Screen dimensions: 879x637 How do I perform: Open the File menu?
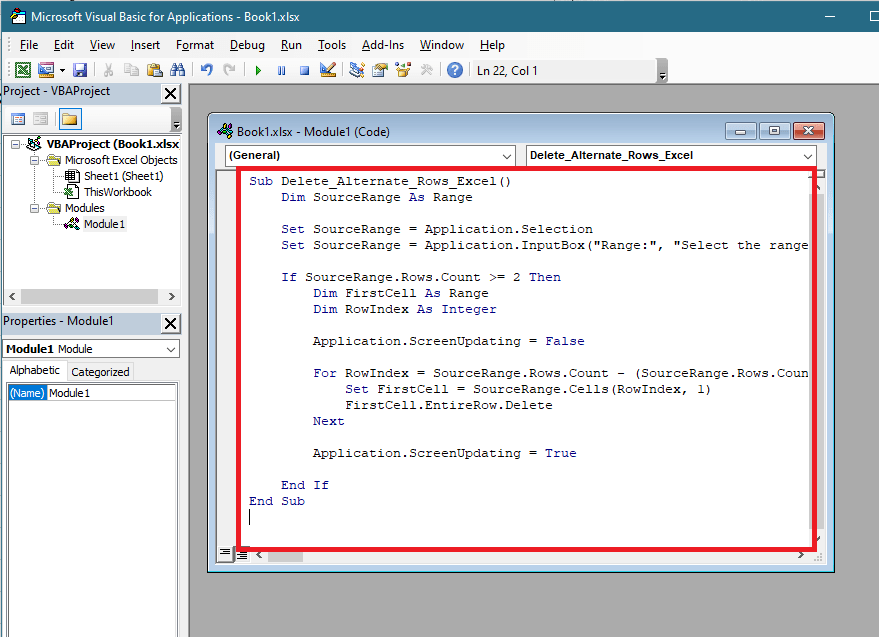click(x=29, y=45)
